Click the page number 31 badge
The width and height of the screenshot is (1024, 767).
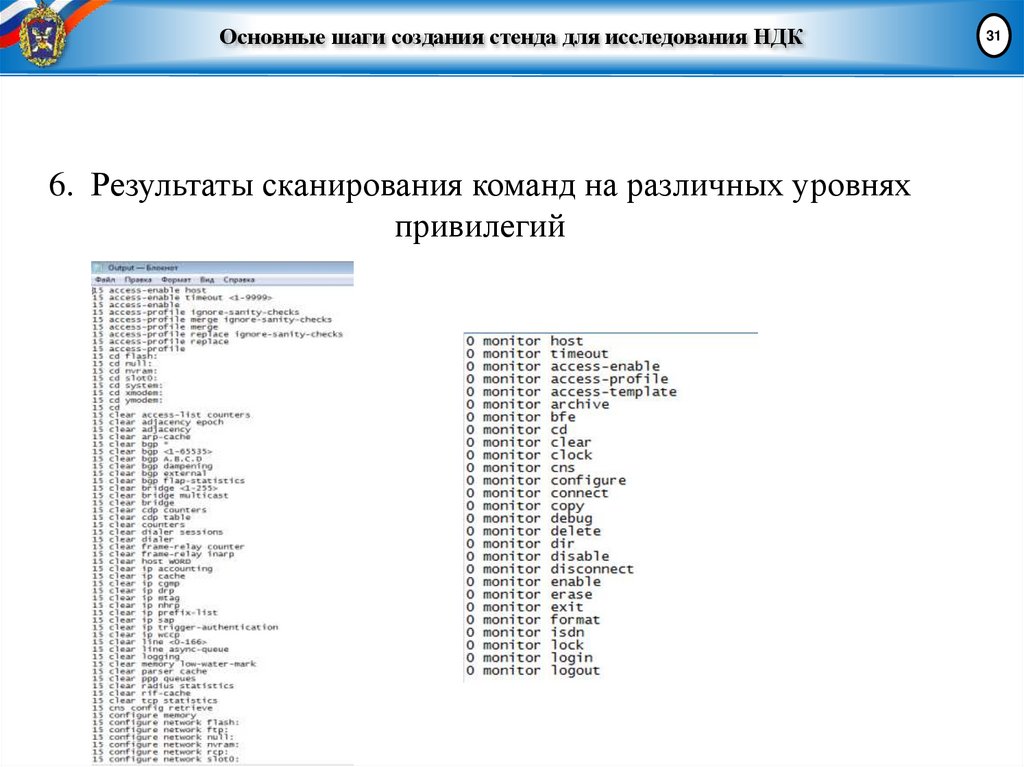tap(993, 35)
